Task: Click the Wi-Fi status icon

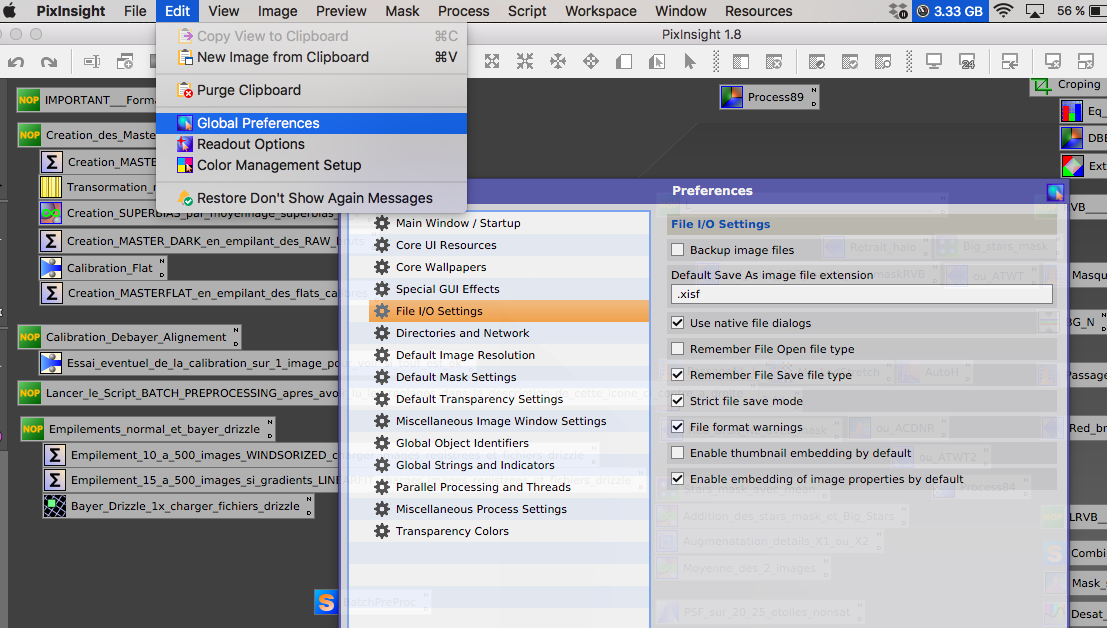Action: (x=1003, y=11)
